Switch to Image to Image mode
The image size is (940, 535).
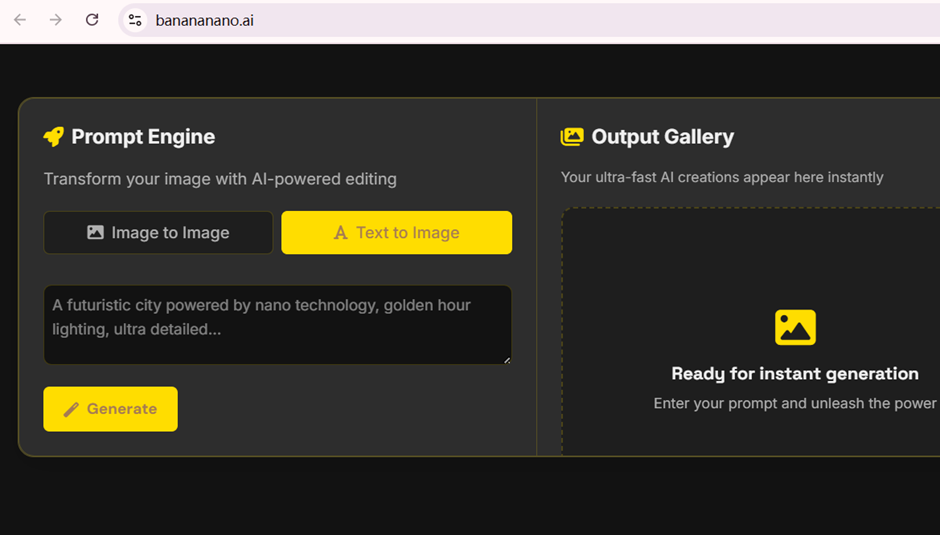(158, 233)
